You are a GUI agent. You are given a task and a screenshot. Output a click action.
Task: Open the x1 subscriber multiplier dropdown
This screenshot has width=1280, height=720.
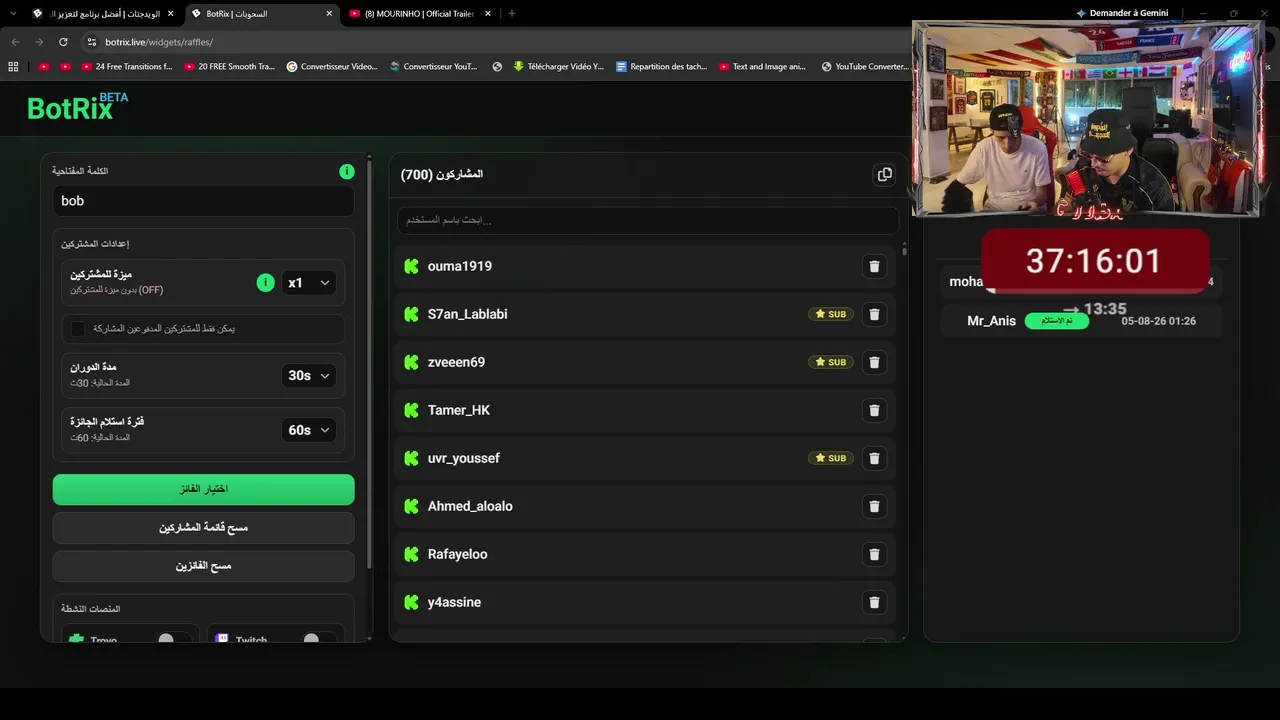308,283
